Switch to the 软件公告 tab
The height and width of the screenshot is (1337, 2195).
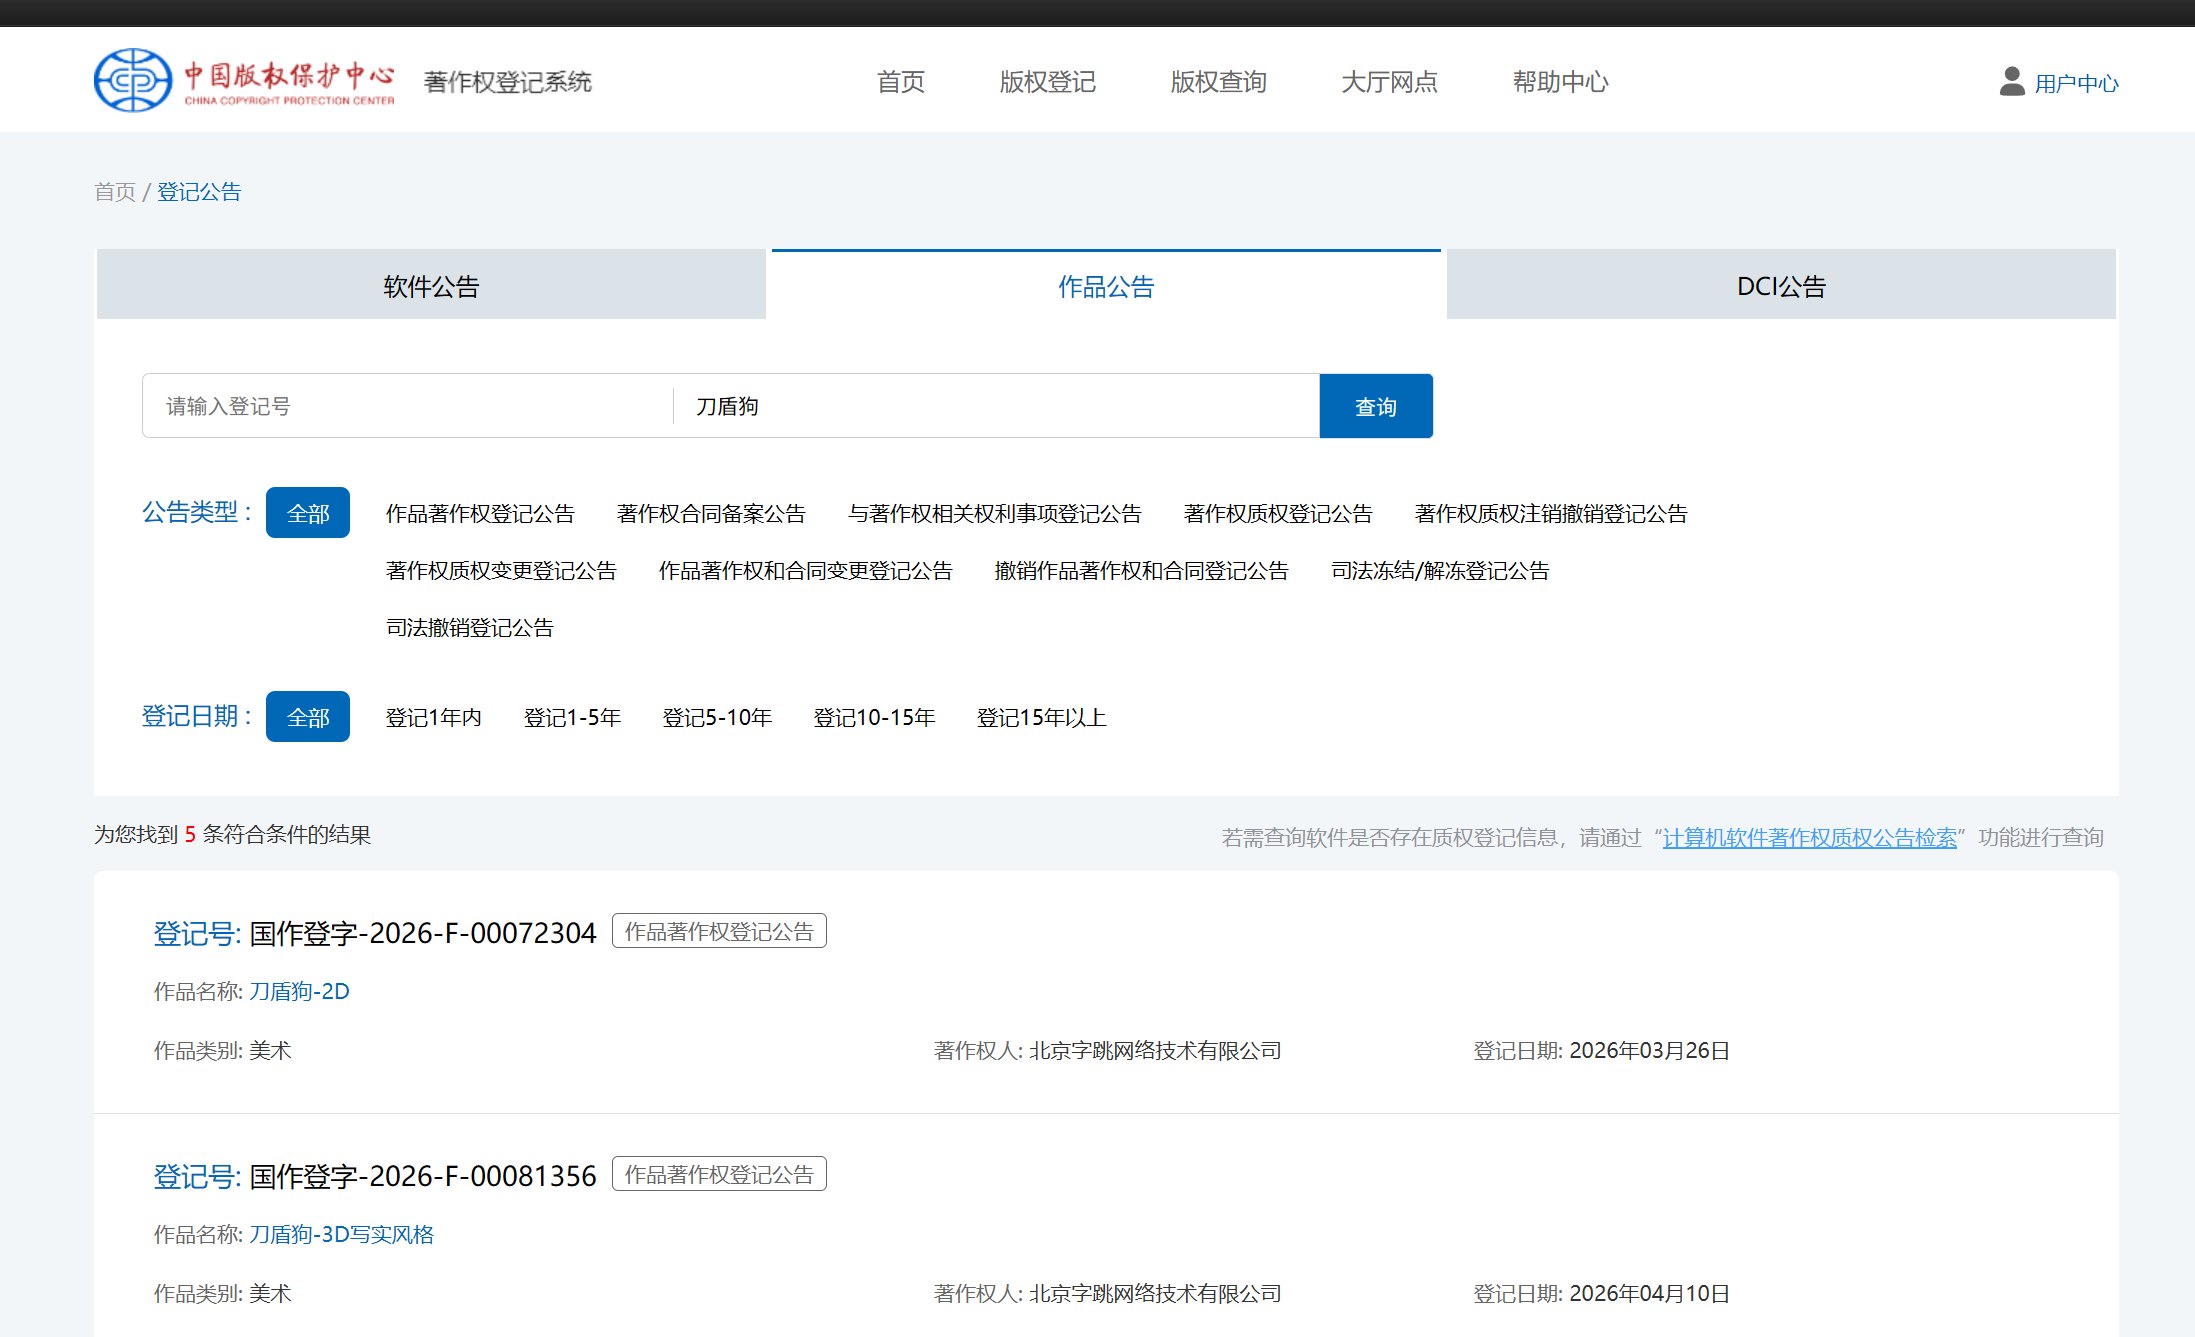[431, 285]
